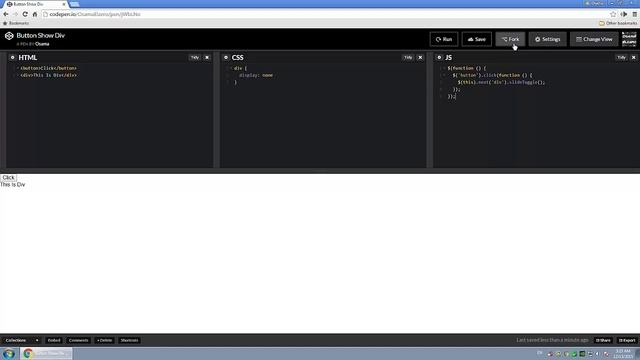Open the Other bookmarks folder
The image size is (640, 360).
(x=618, y=23)
